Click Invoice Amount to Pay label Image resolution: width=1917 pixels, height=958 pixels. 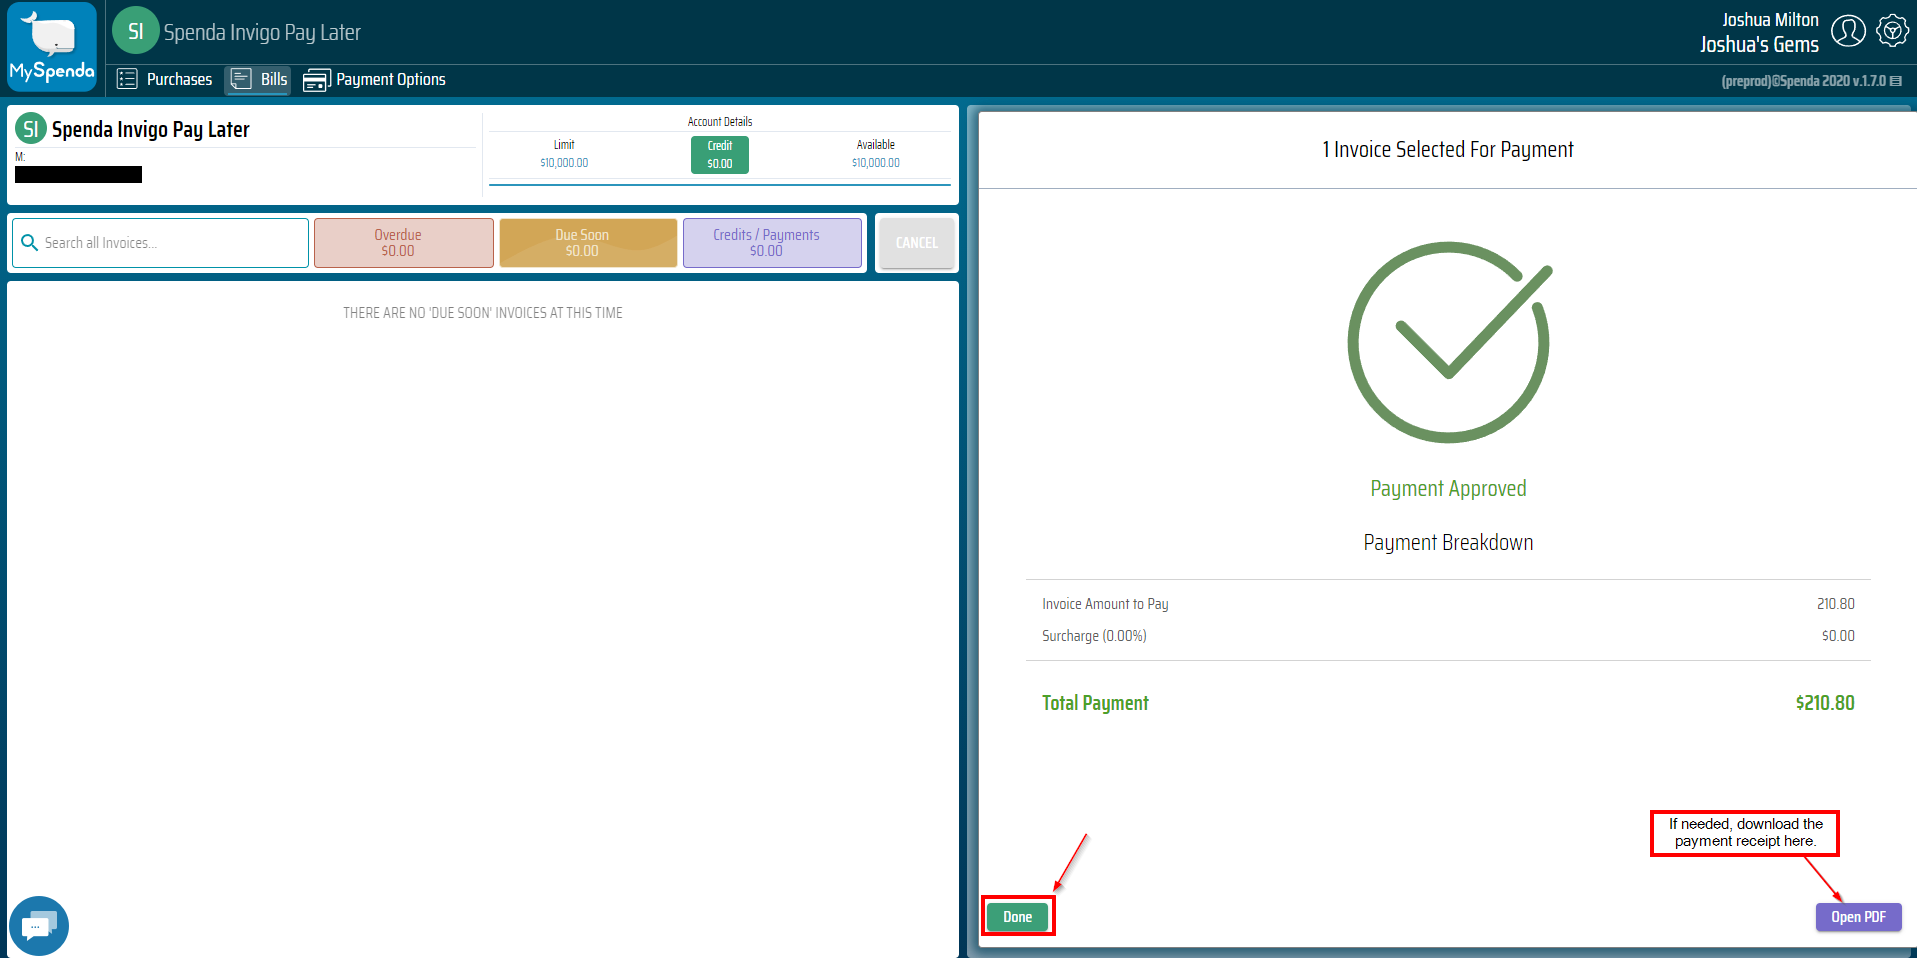pos(1105,604)
